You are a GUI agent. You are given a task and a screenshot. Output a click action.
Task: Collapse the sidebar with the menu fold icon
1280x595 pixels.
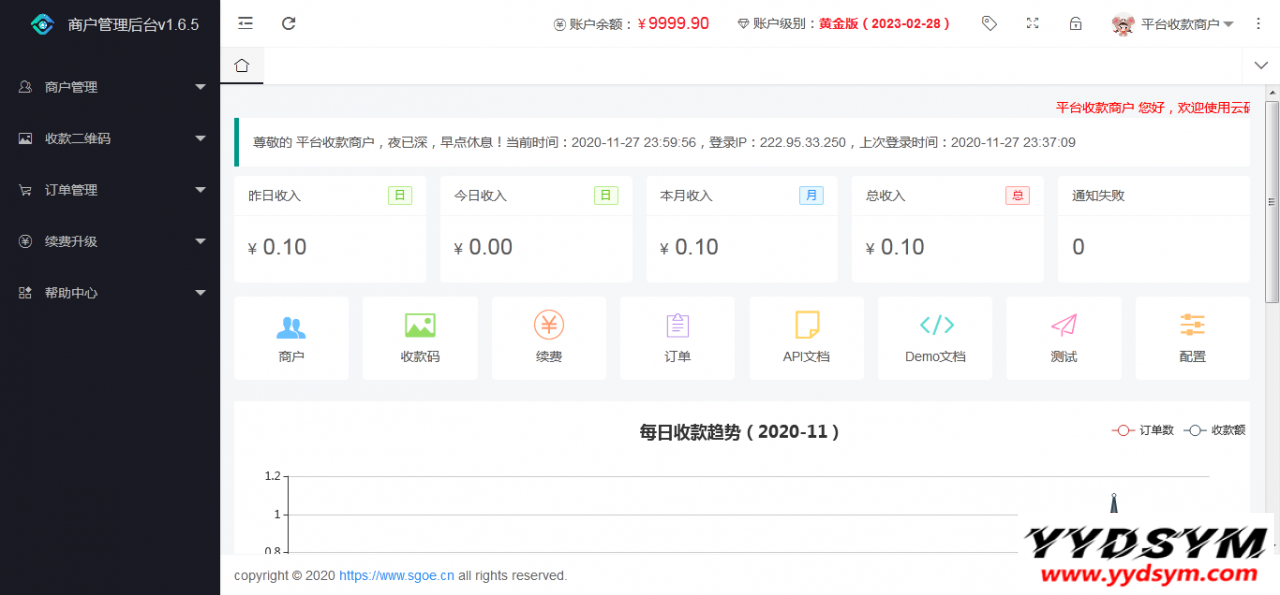[245, 23]
